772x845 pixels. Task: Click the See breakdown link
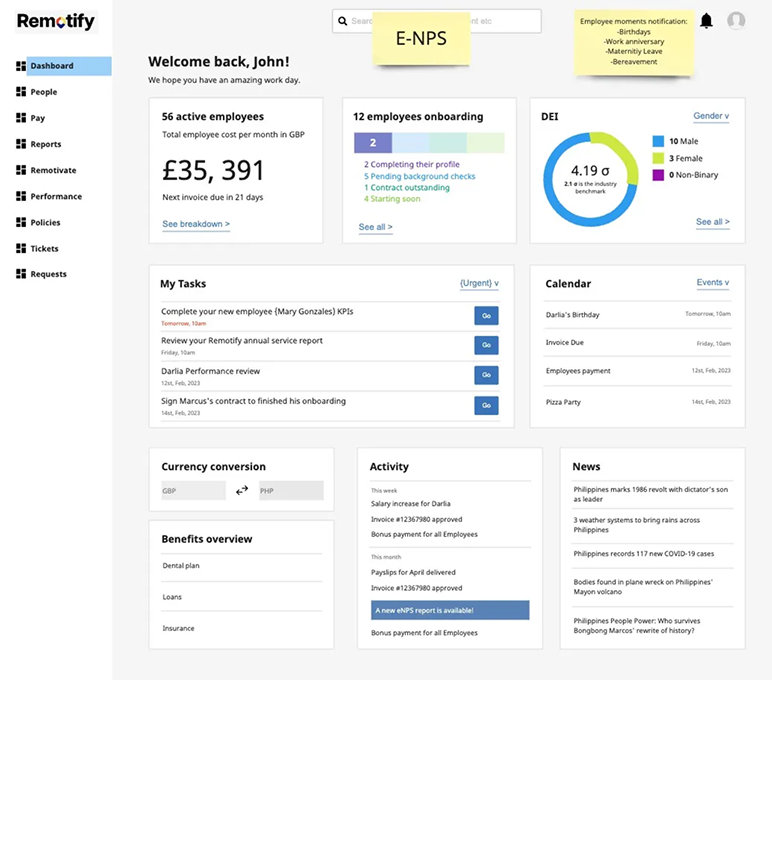[196, 224]
